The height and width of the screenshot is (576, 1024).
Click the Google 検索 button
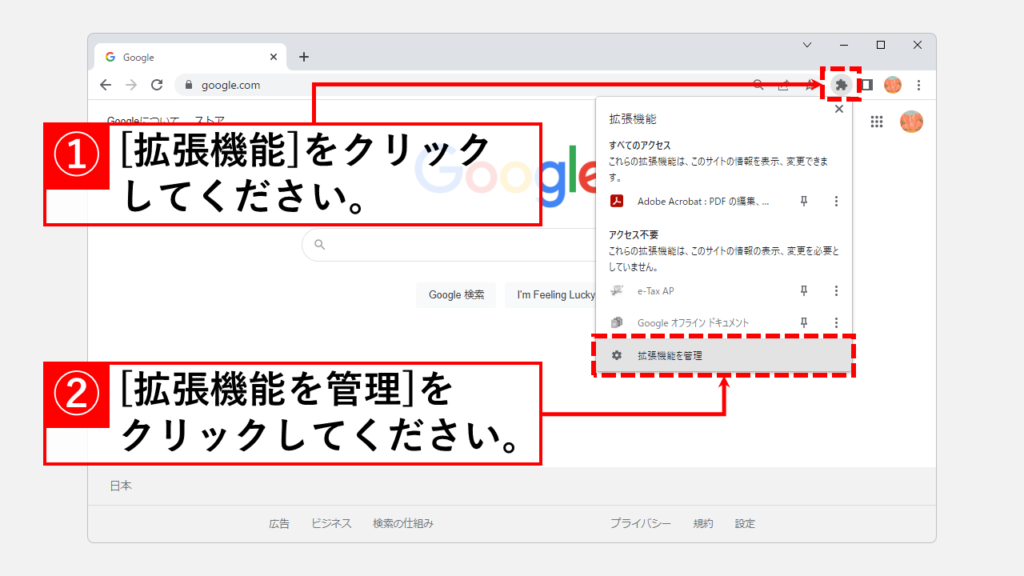[x=456, y=295]
